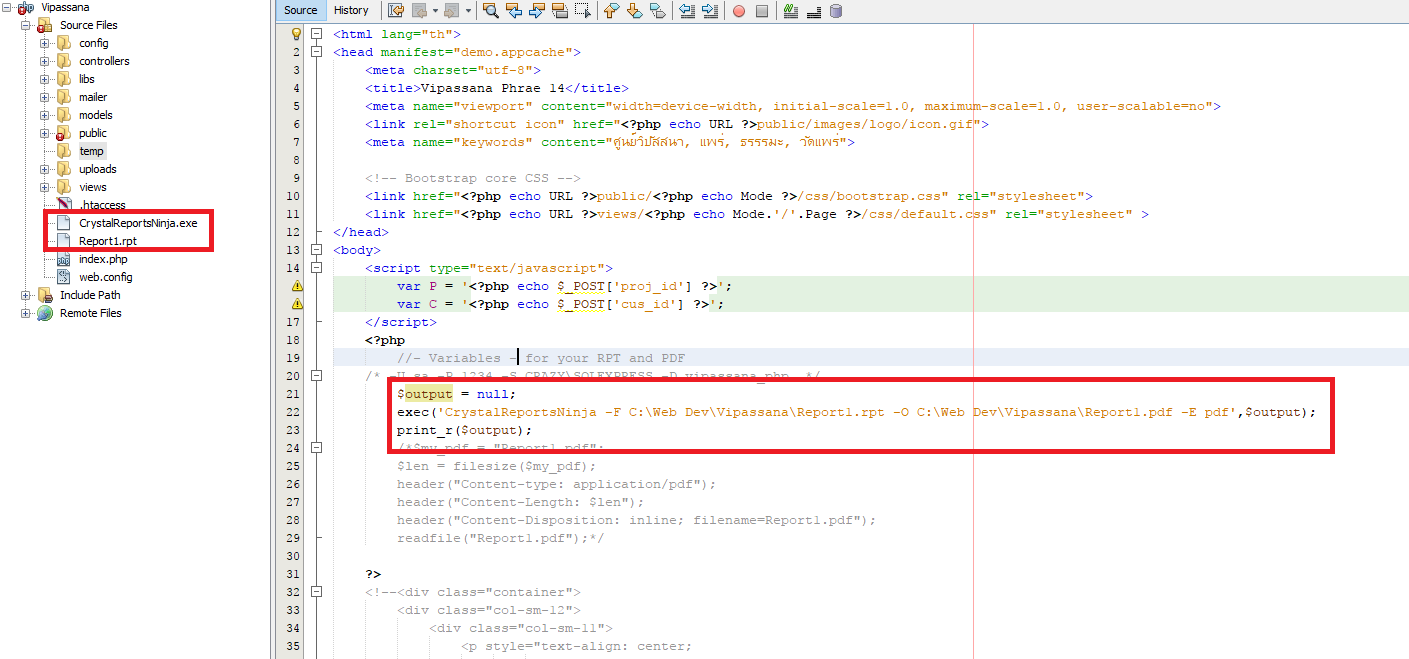
Task: Expand the mailer folder
Action: (x=44, y=97)
